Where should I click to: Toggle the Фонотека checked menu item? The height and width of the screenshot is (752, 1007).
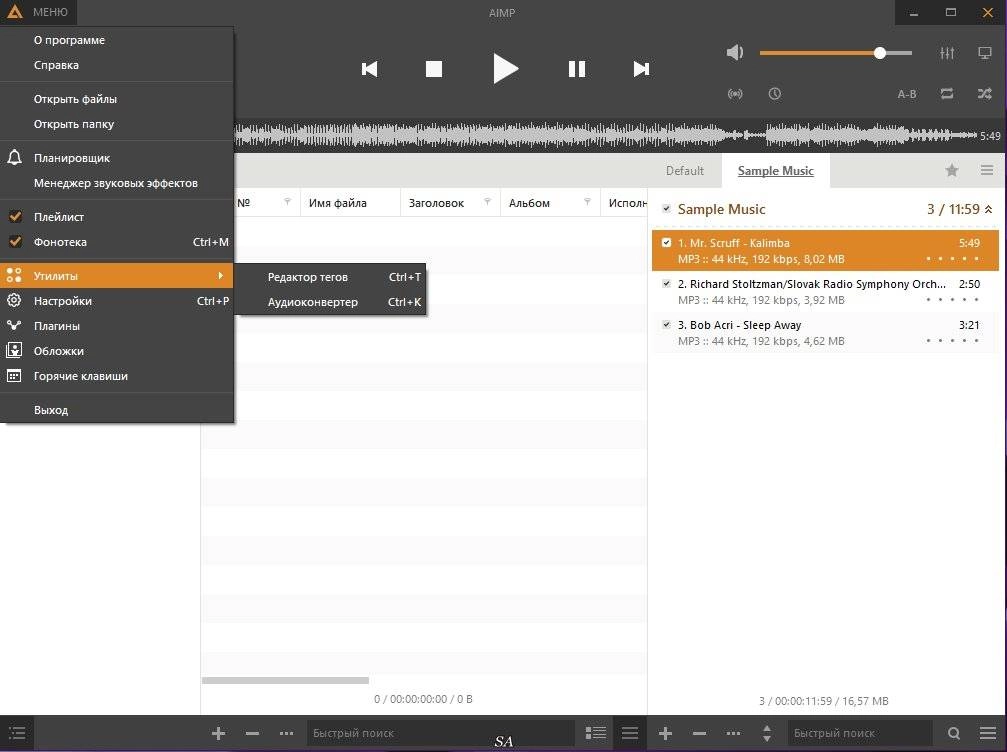[x=116, y=242]
